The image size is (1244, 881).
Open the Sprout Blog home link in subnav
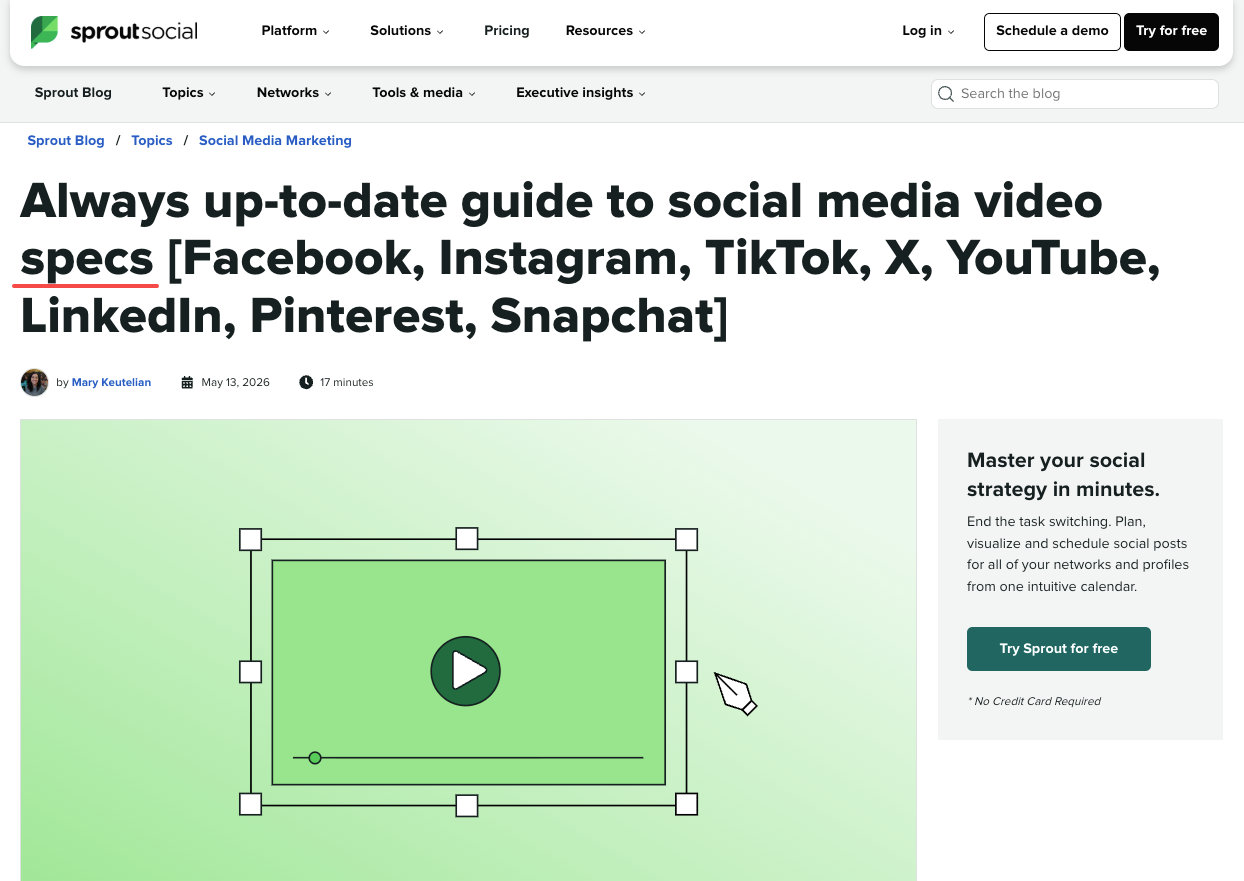click(x=73, y=93)
